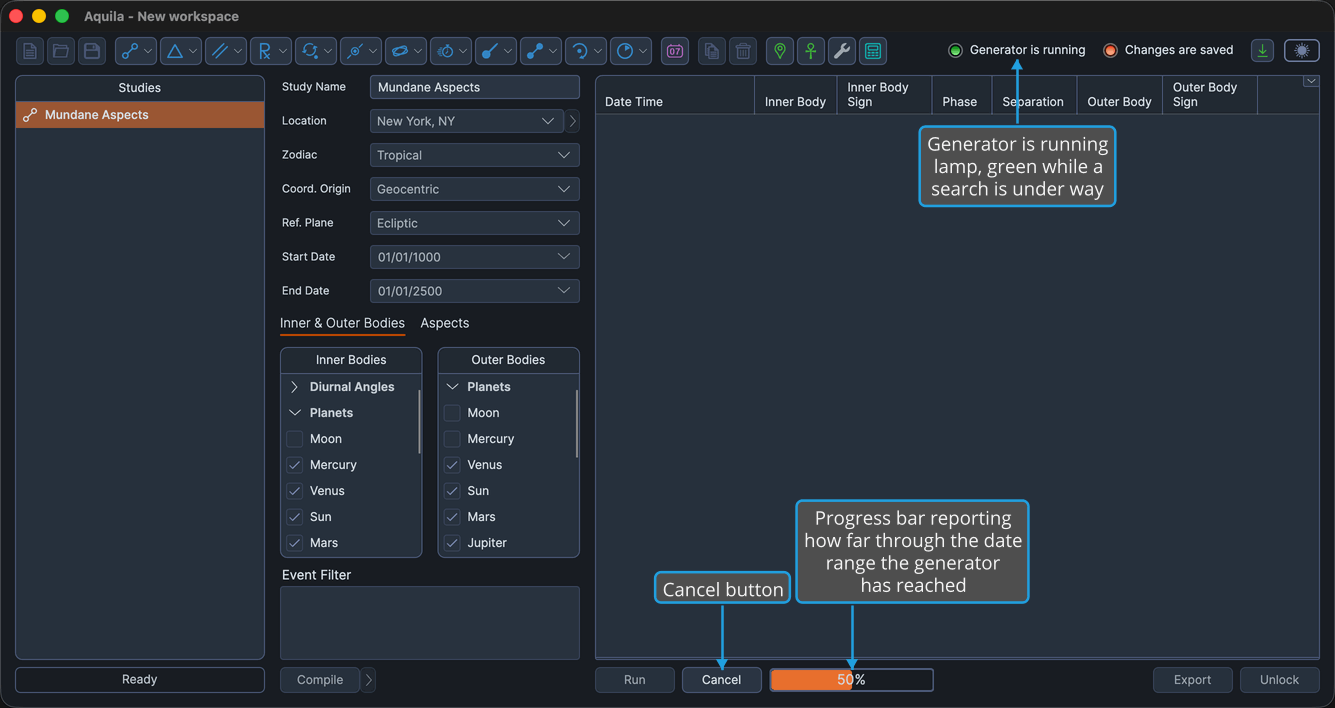Image resolution: width=1335 pixels, height=708 pixels.
Task: Open settings with the wrench icon
Action: (x=842, y=51)
